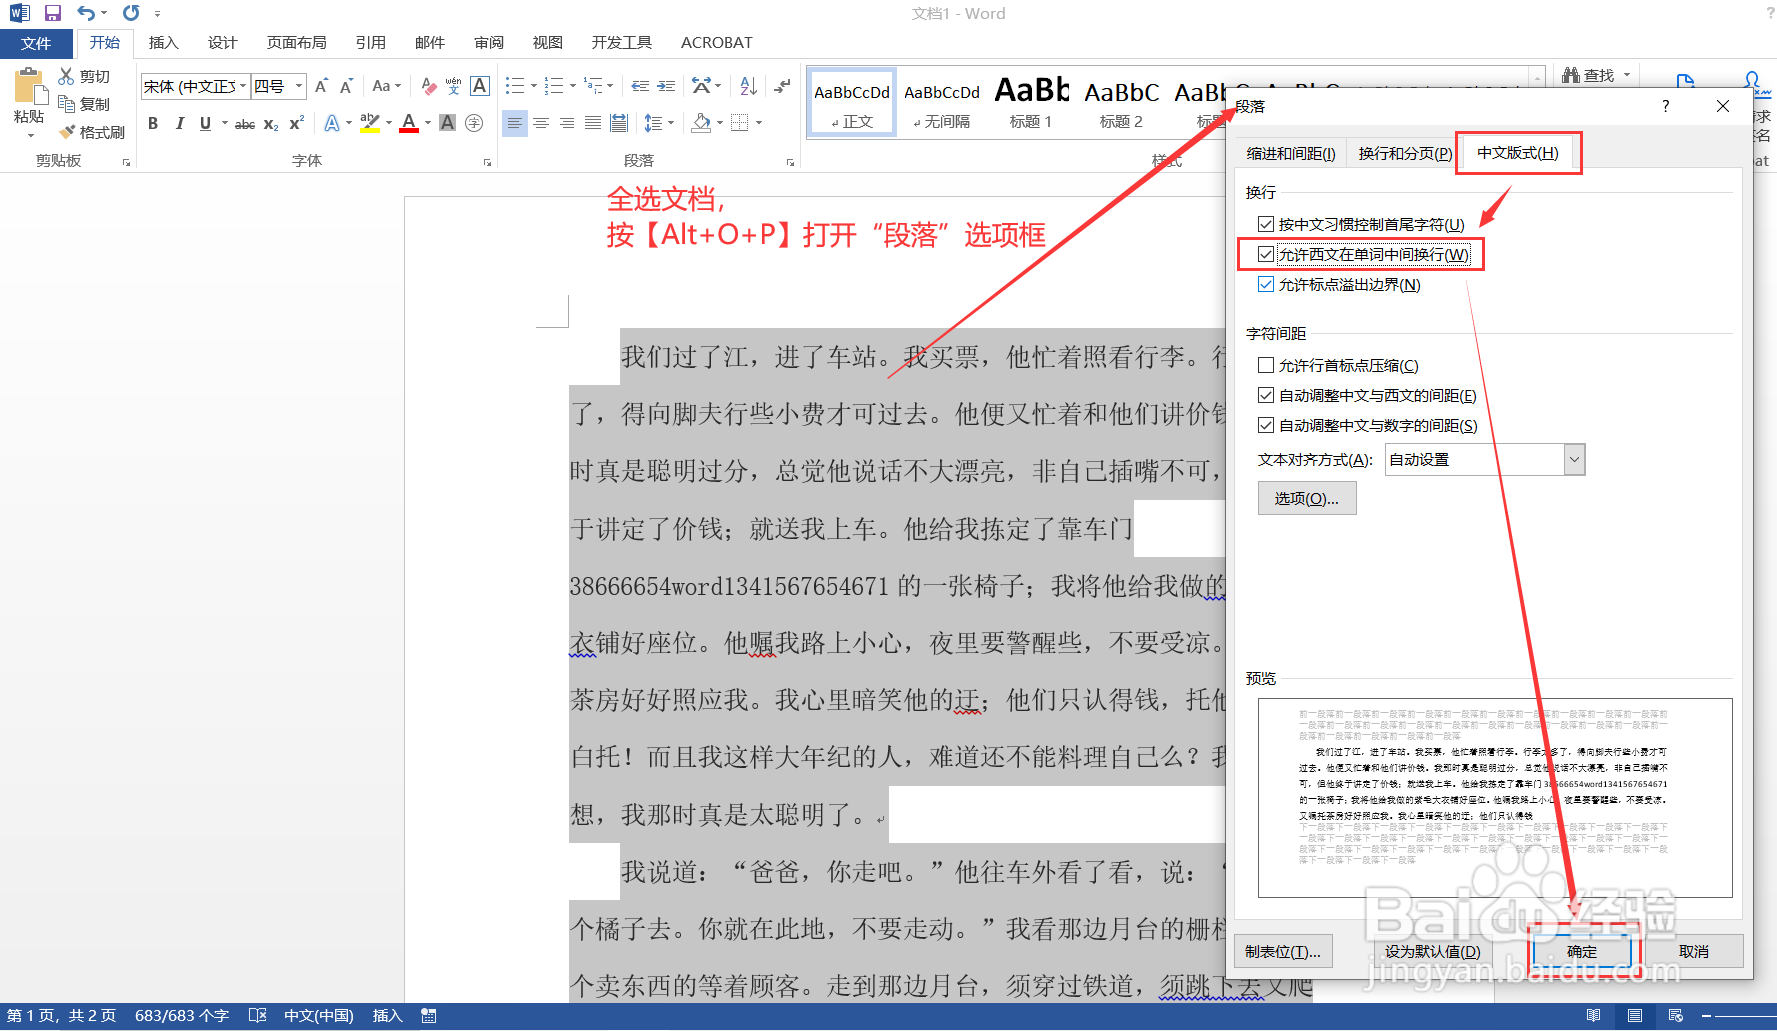Click the Shrink Font icon
1777x1031 pixels.
point(346,86)
